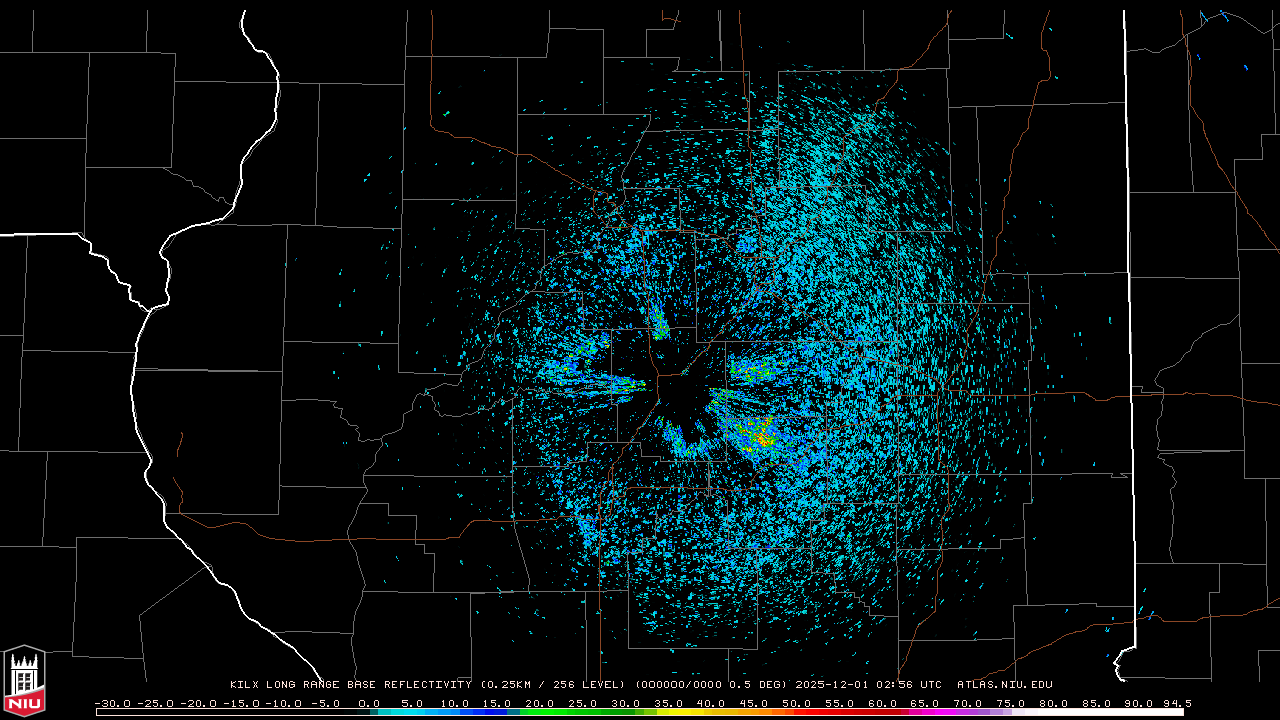The height and width of the screenshot is (720, 1280).
Task: Click the ATLAS.NIU.EDU text link
Action: point(1004,685)
